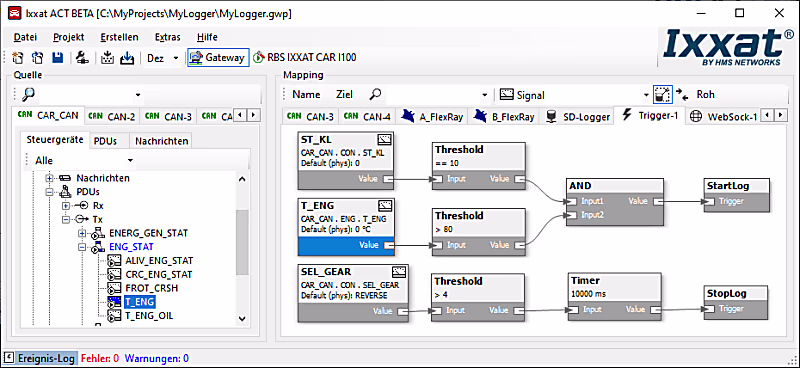Click the download-to-device arrow icon

point(127,58)
